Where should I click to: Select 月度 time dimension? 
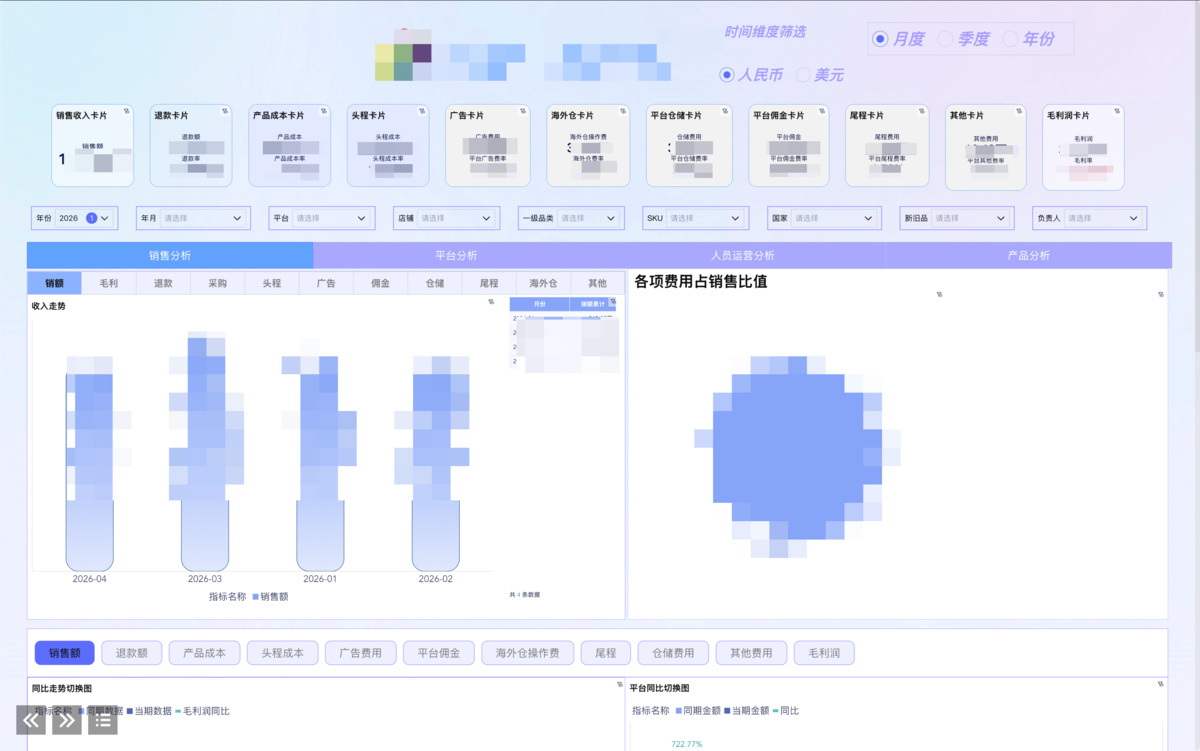pos(898,39)
